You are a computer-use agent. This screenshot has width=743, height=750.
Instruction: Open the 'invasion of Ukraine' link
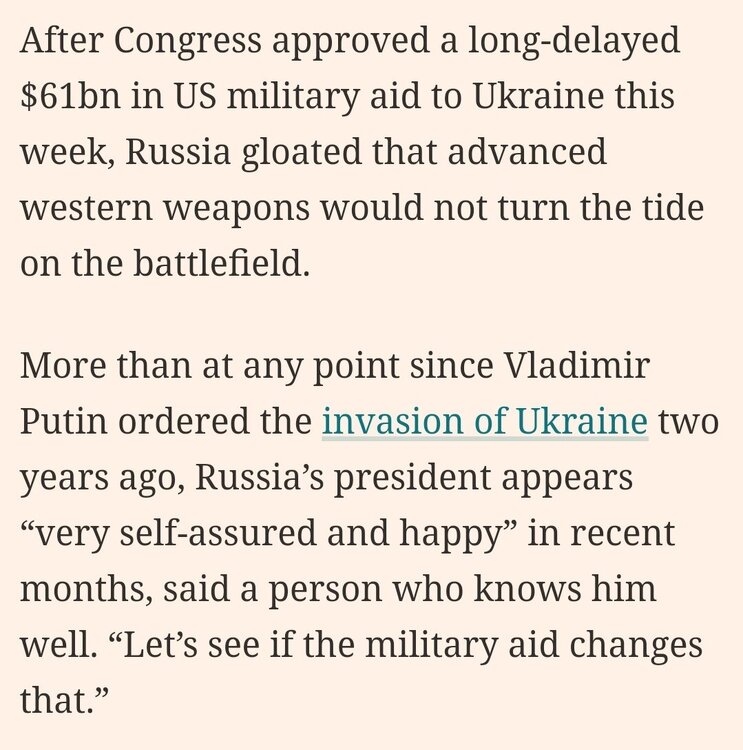(x=484, y=421)
